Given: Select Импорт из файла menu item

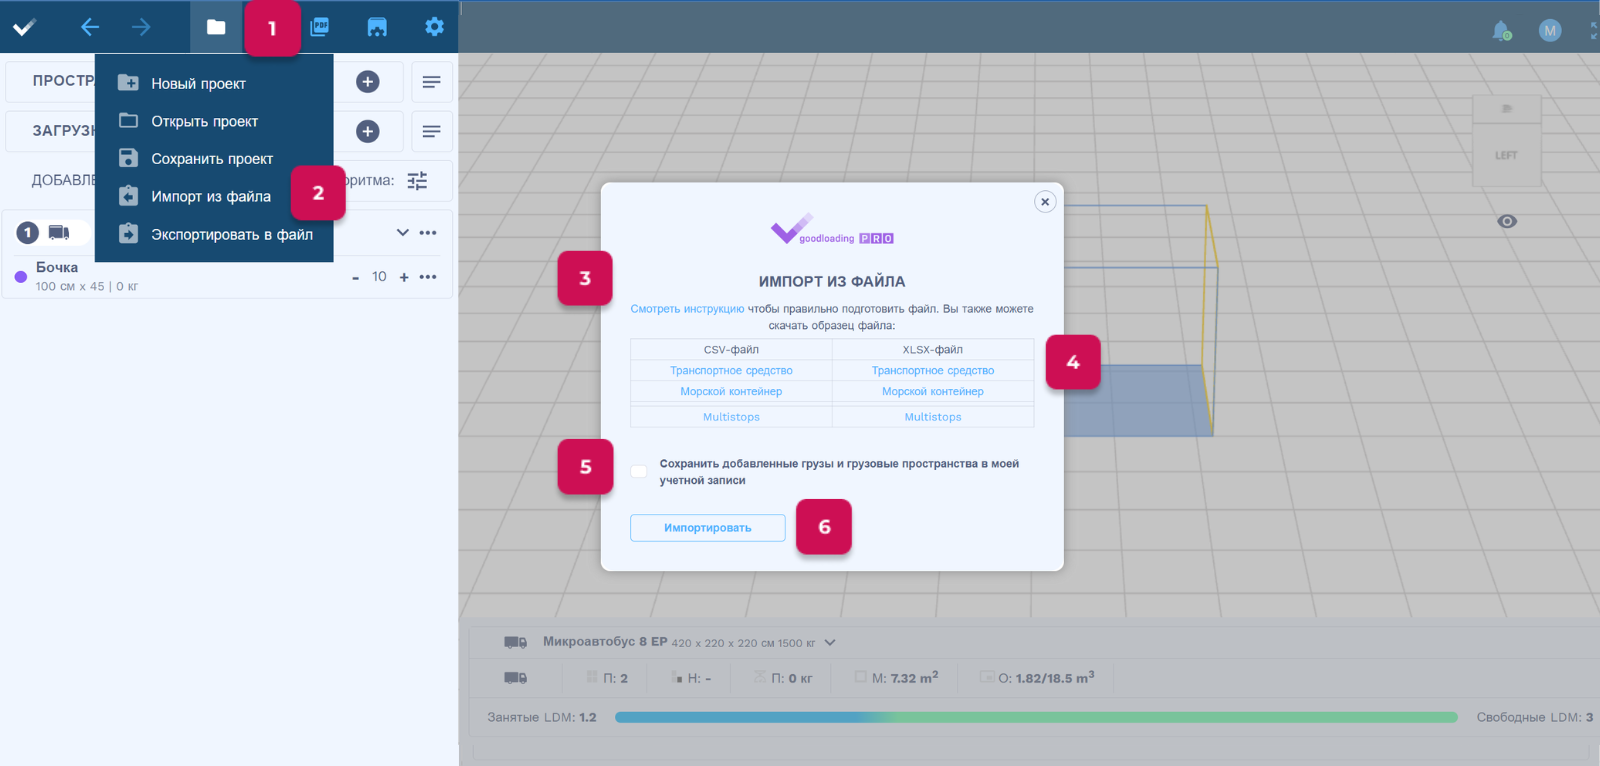Looking at the screenshot, I should click(x=211, y=197).
